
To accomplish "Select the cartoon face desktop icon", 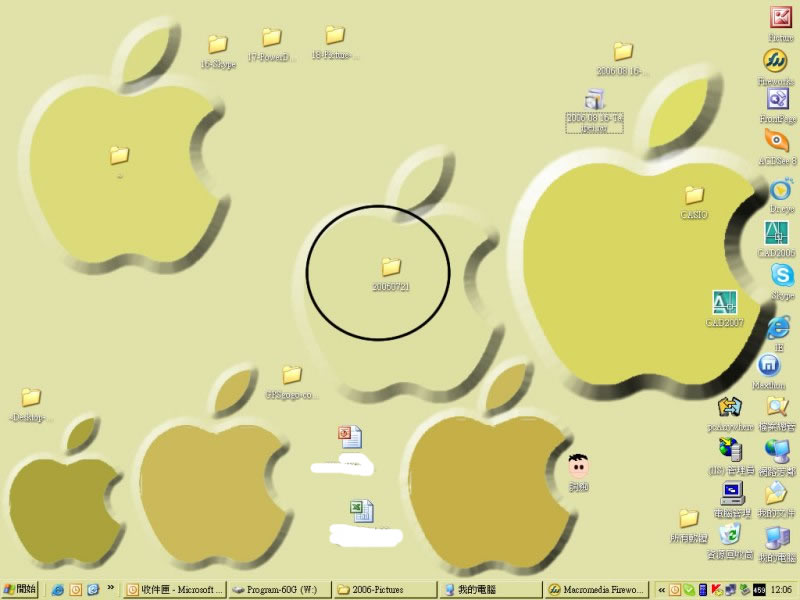I will (579, 465).
